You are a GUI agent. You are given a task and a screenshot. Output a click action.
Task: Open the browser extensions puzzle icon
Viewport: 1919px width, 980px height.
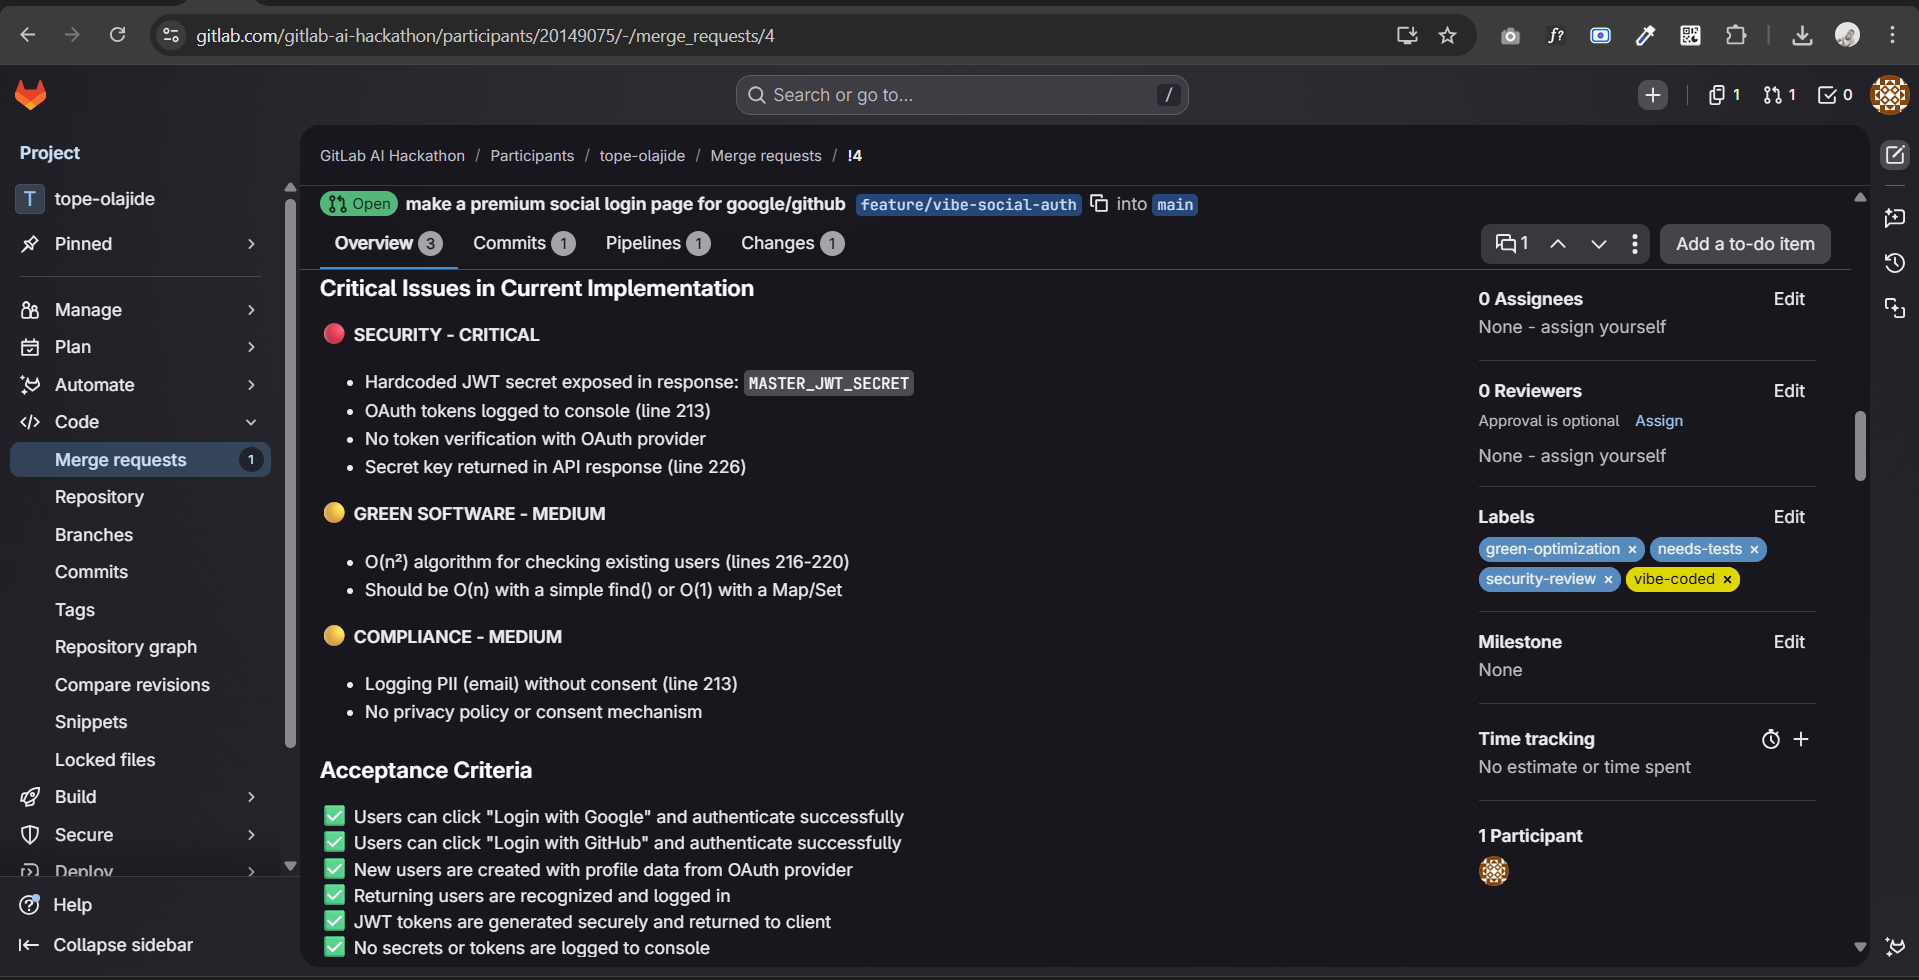tap(1736, 36)
